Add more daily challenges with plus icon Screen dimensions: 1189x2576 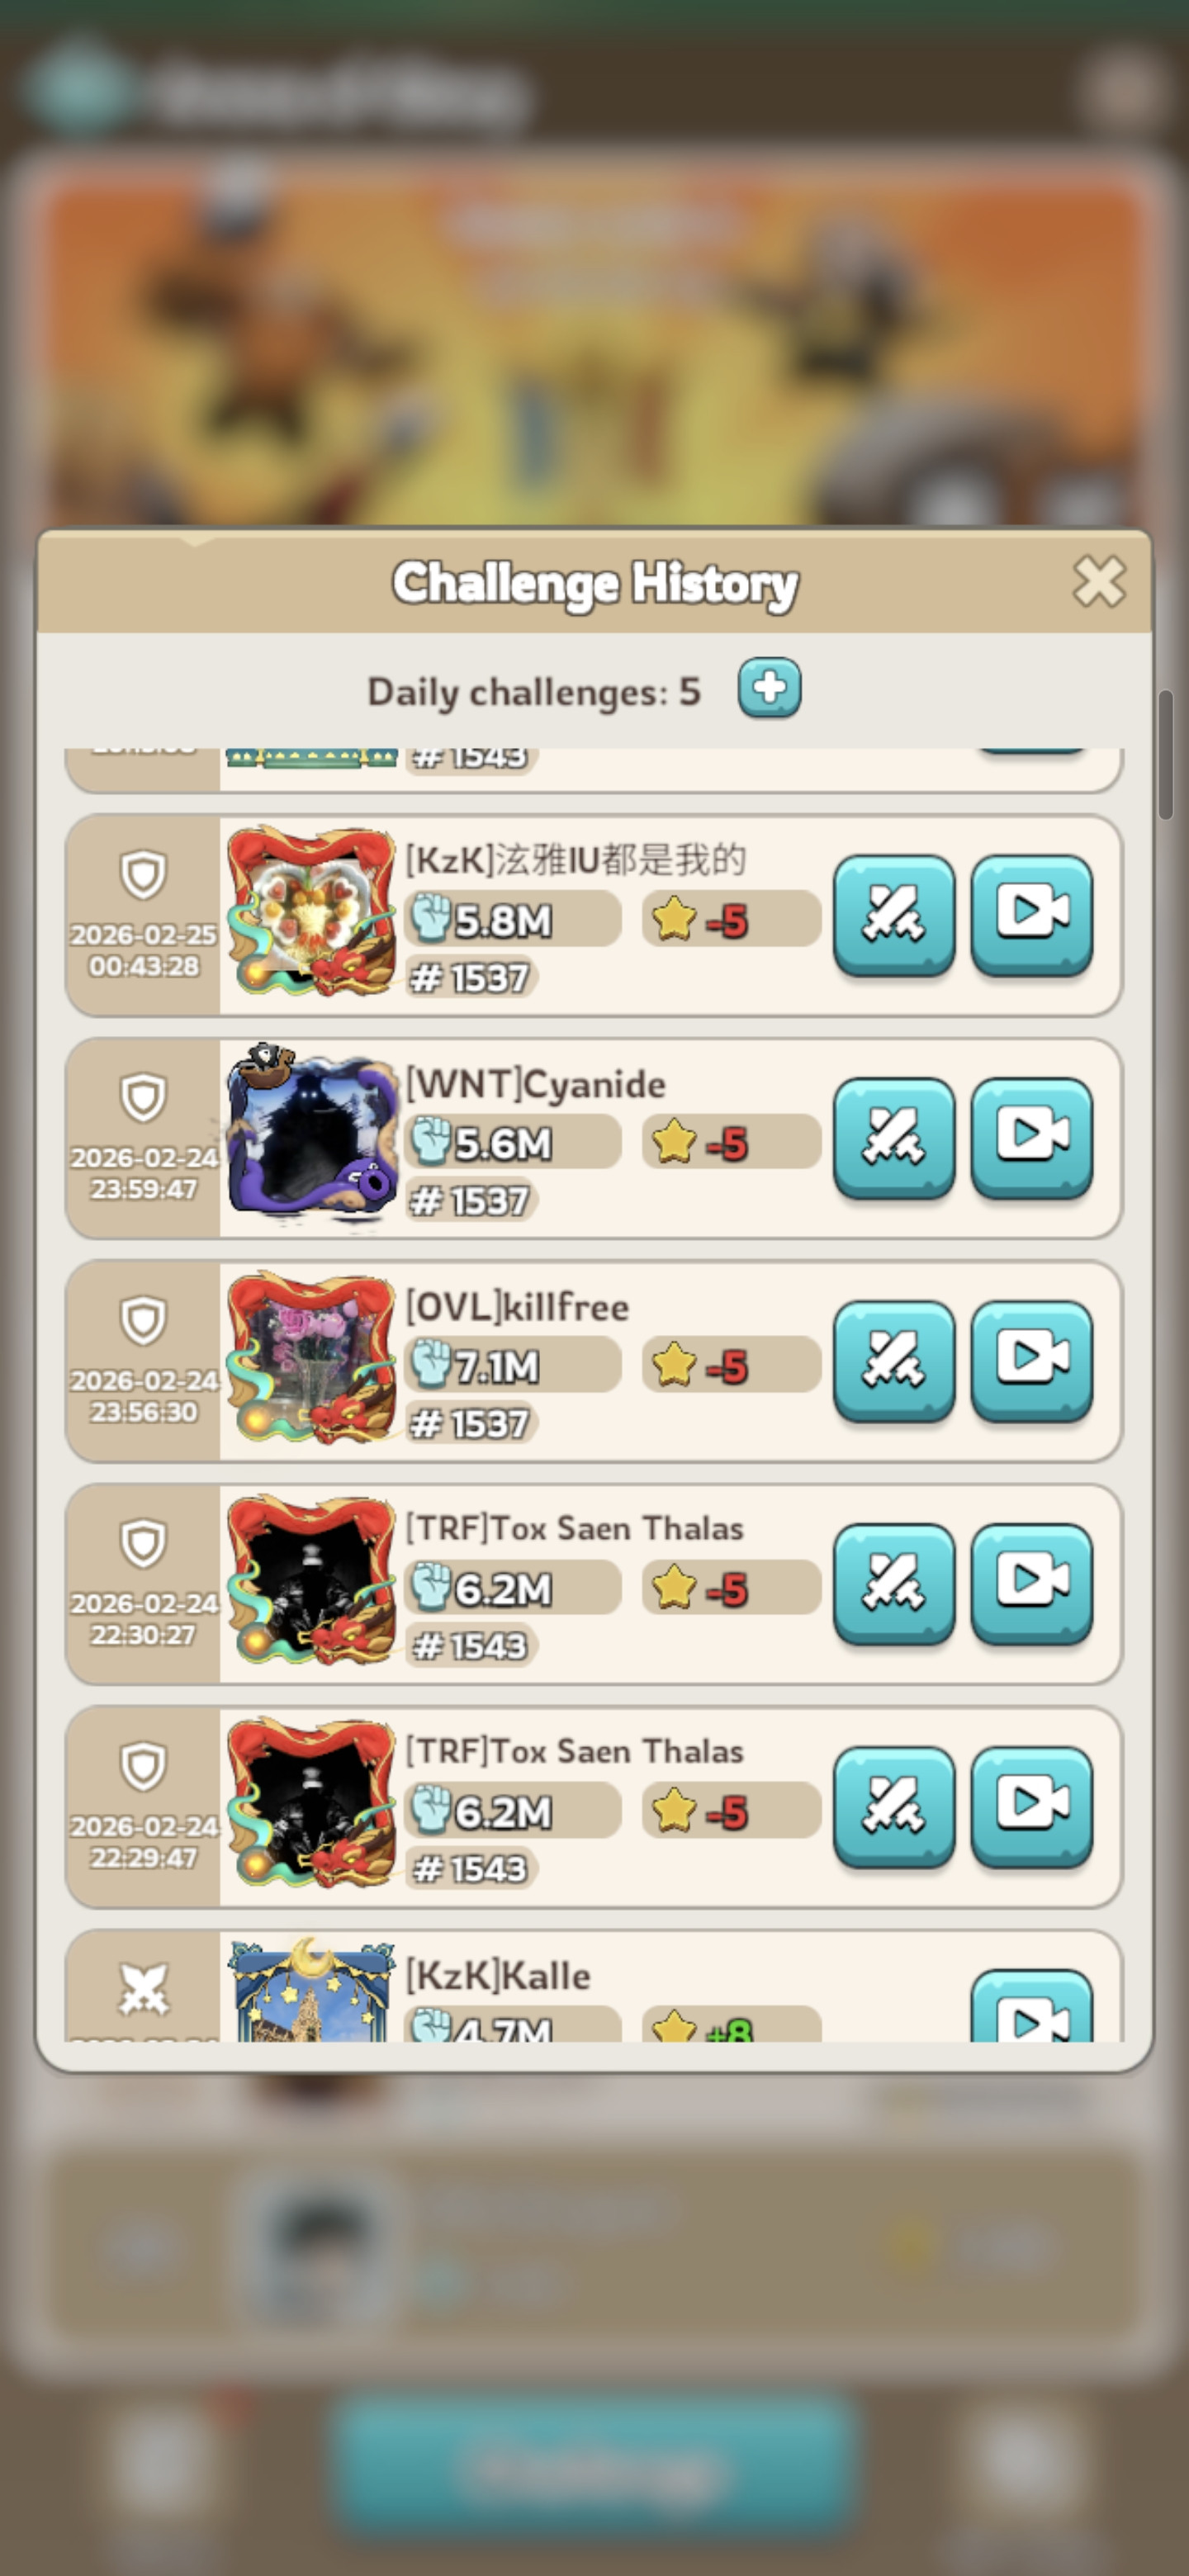point(769,688)
